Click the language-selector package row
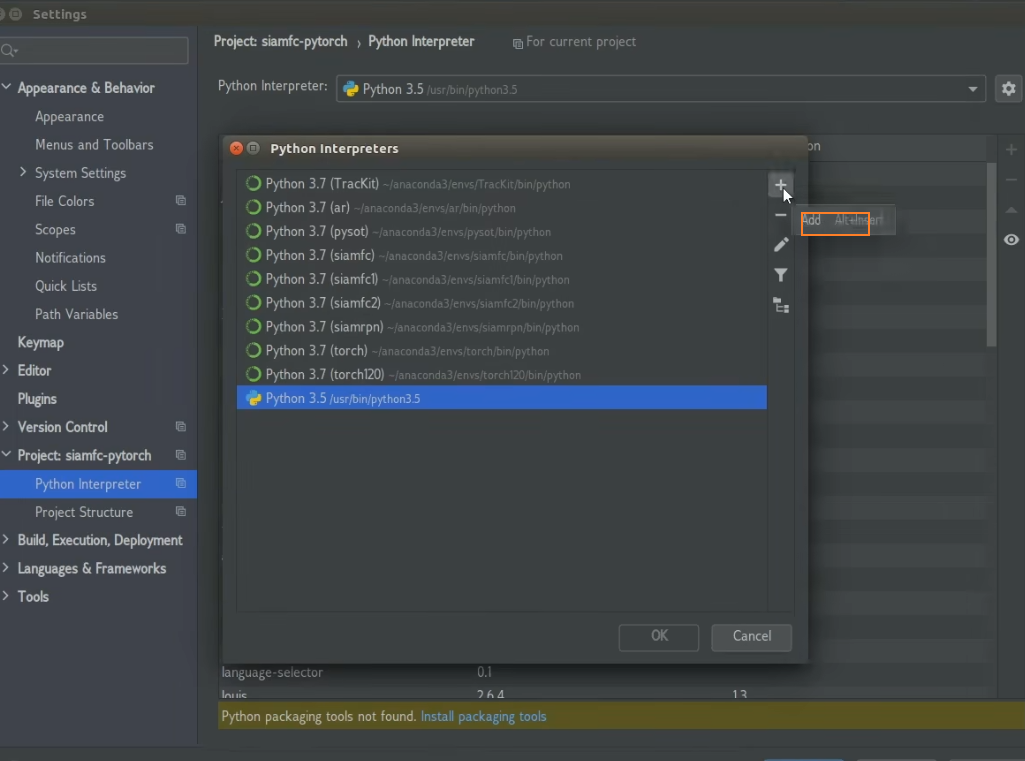Screen dimensions: 1025x761 point(601,672)
